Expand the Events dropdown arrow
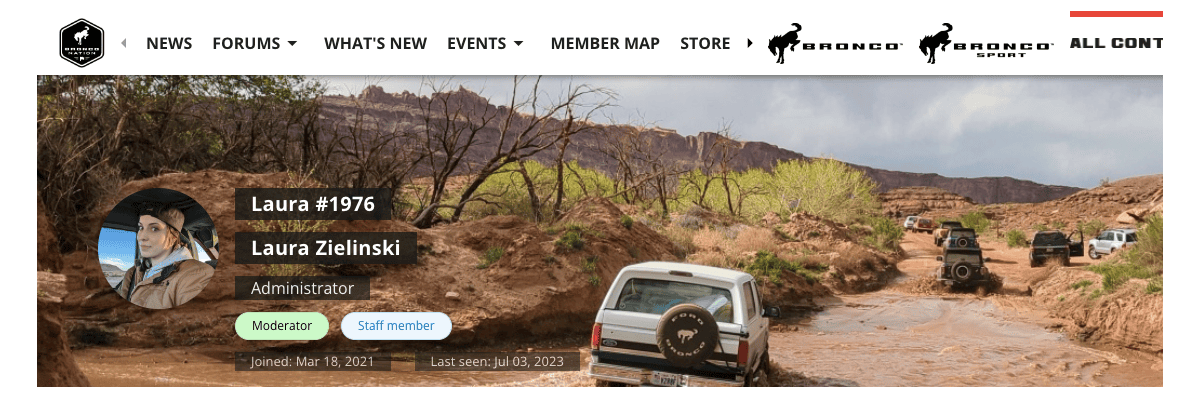The height and width of the screenshot is (400, 1200). pyautogui.click(x=518, y=44)
